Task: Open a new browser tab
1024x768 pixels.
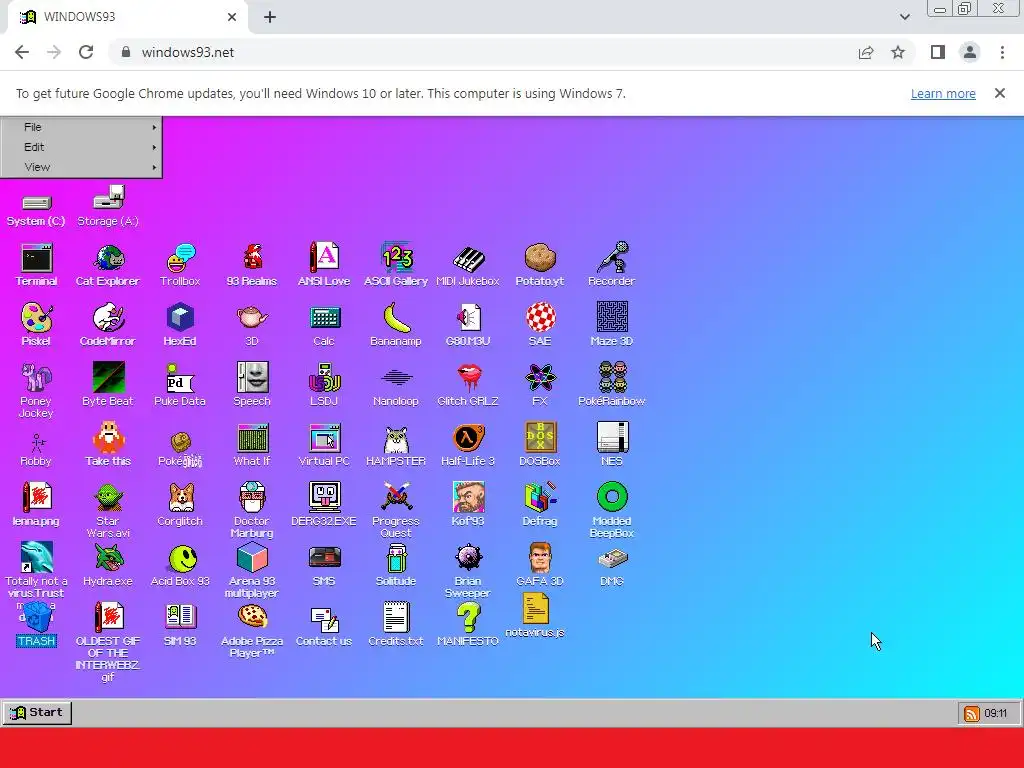Action: 270,17
